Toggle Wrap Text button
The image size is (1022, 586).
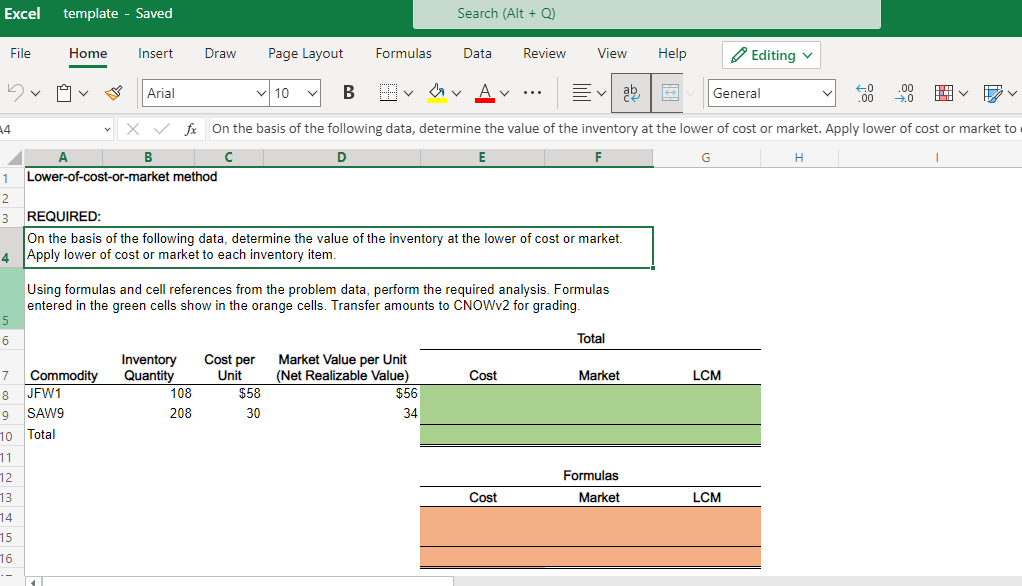click(633, 93)
